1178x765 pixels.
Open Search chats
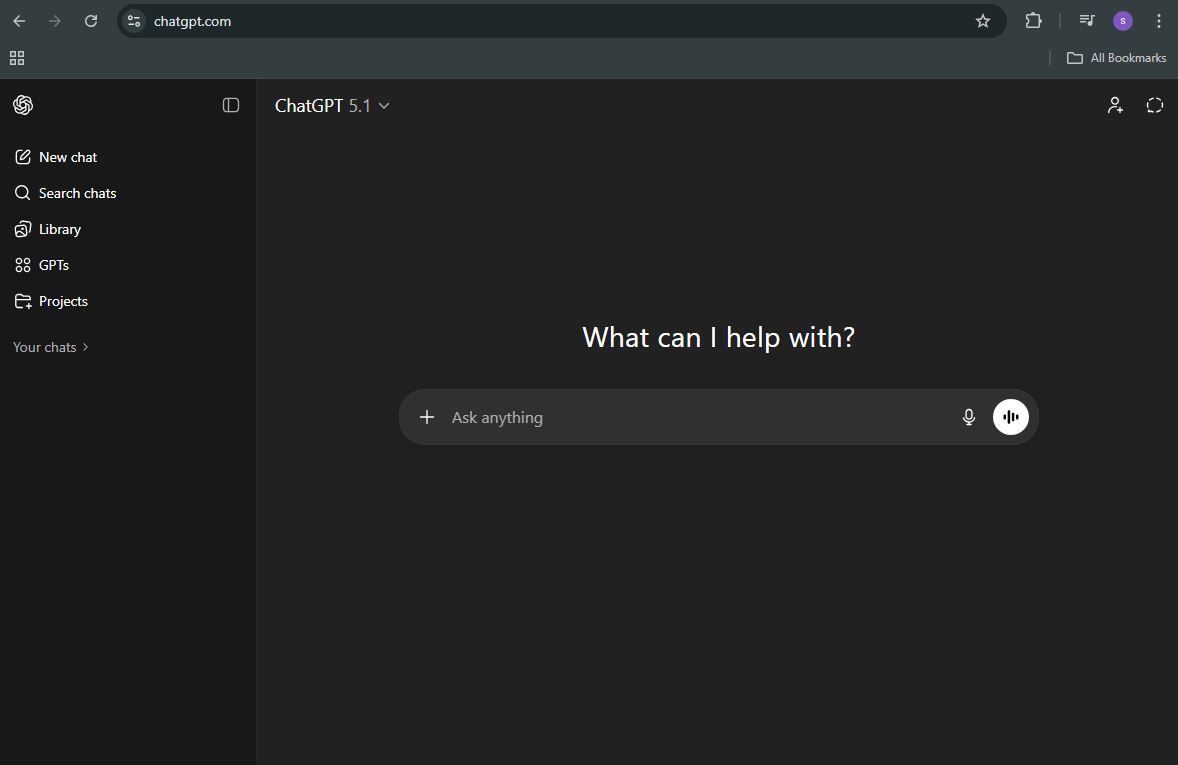click(x=66, y=193)
